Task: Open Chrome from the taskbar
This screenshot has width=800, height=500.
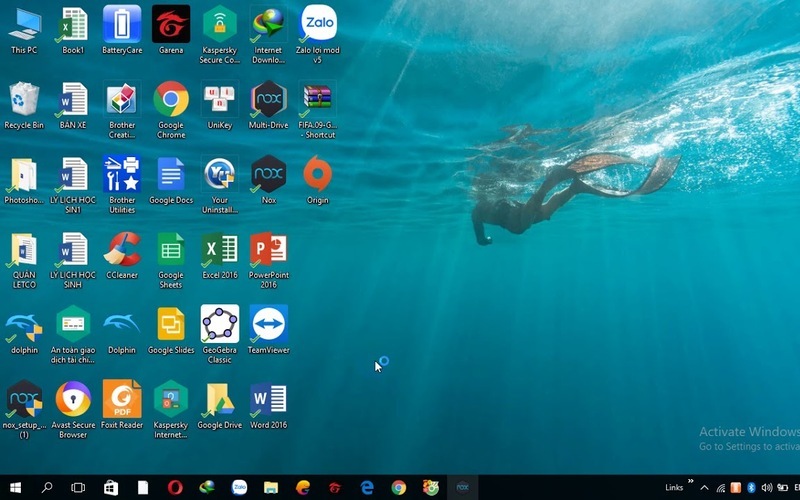Action: point(398,488)
